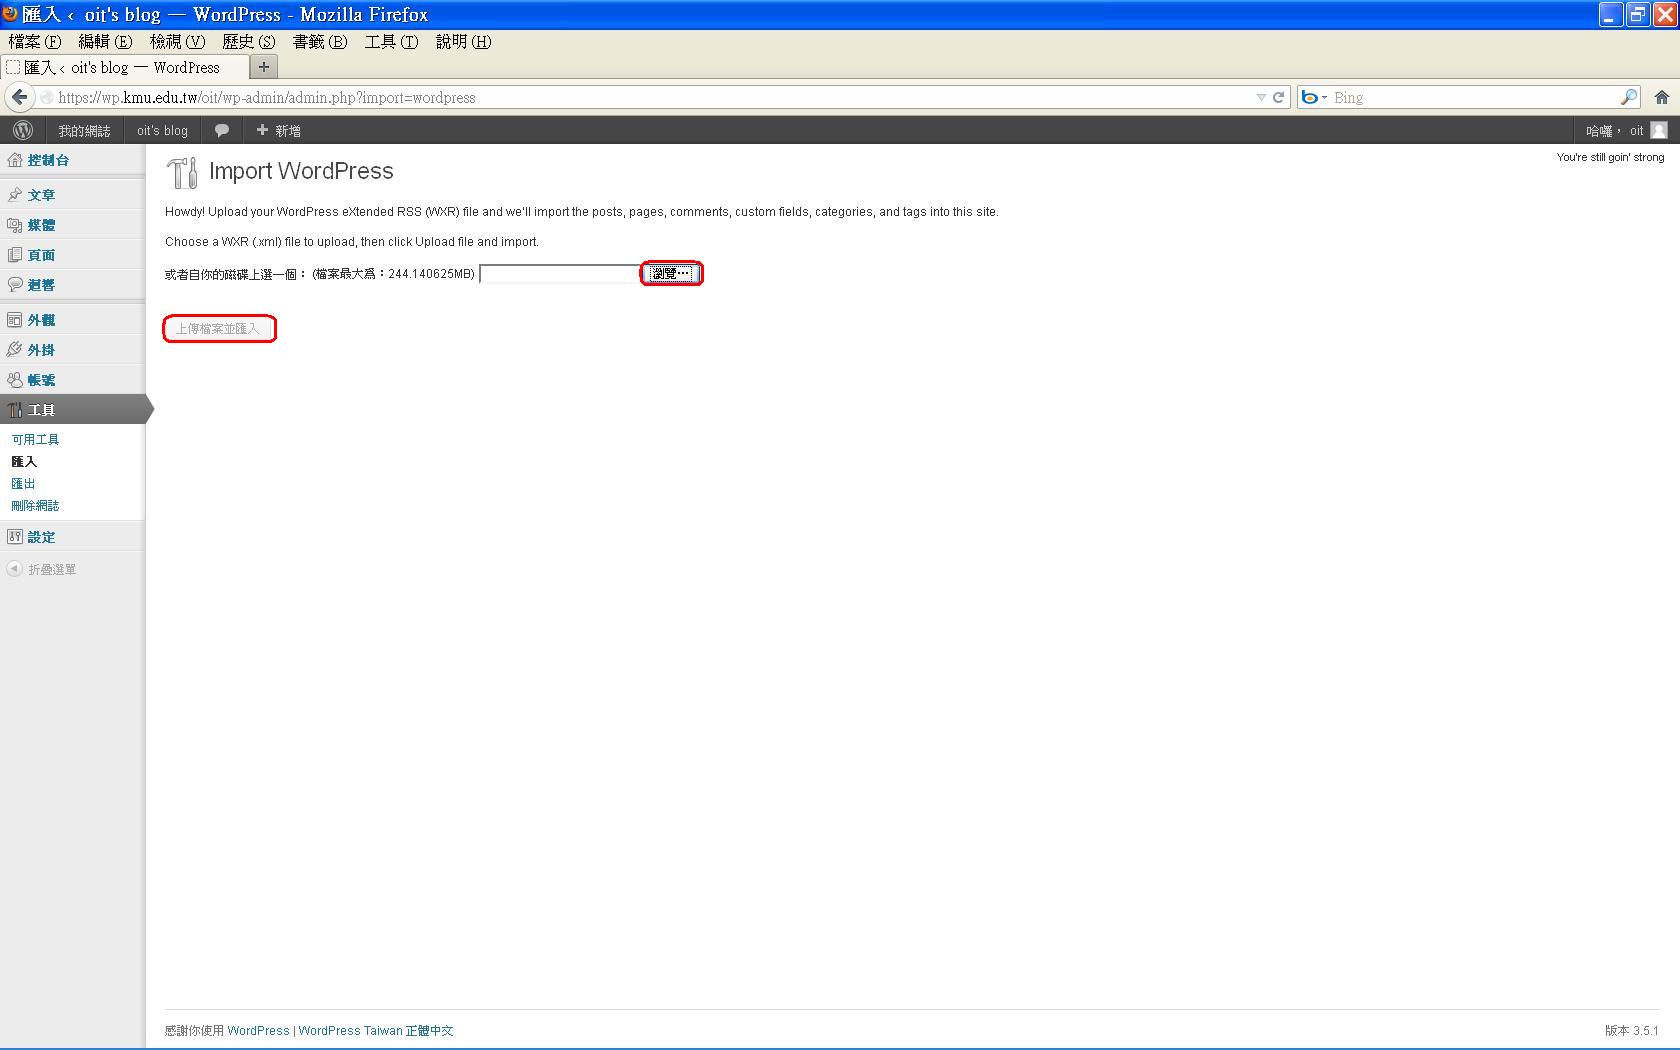Image resolution: width=1680 pixels, height=1050 pixels.
Task: Open a new tab with plus button
Action: click(264, 67)
